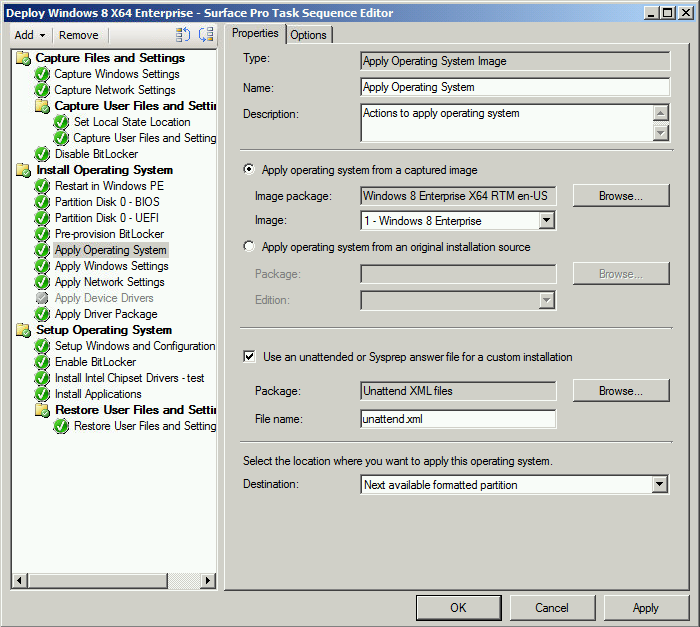The height and width of the screenshot is (627, 700).
Task: Select Install Applications step in tree
Action: pyautogui.click(x=98, y=394)
